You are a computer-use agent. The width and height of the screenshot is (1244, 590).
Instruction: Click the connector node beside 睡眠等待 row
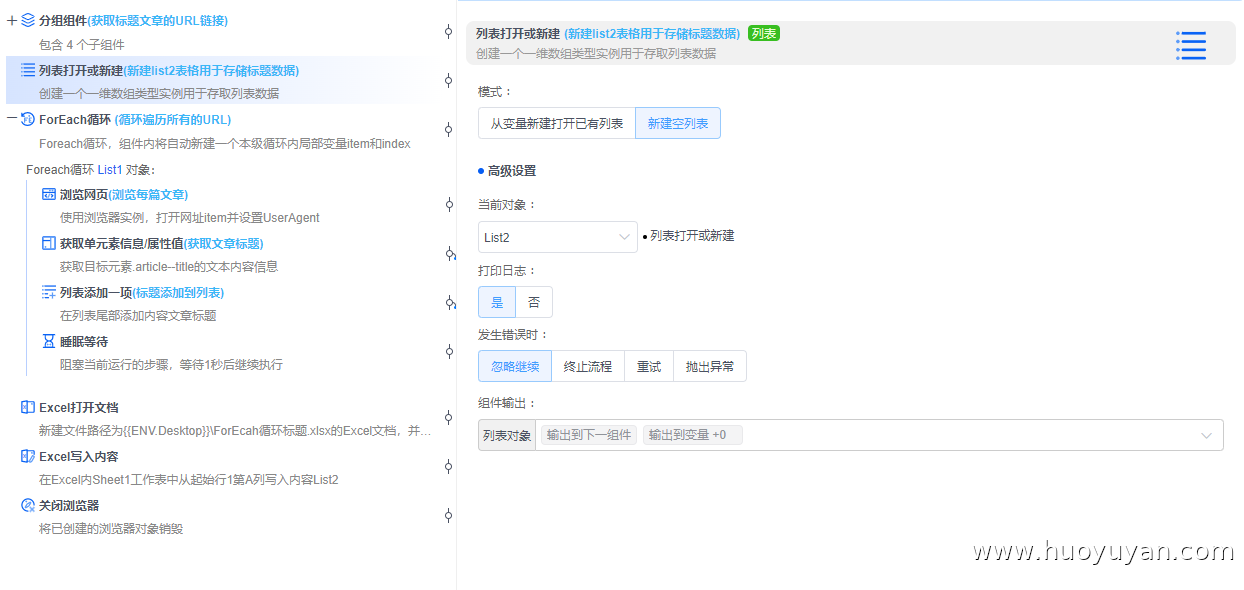(449, 352)
